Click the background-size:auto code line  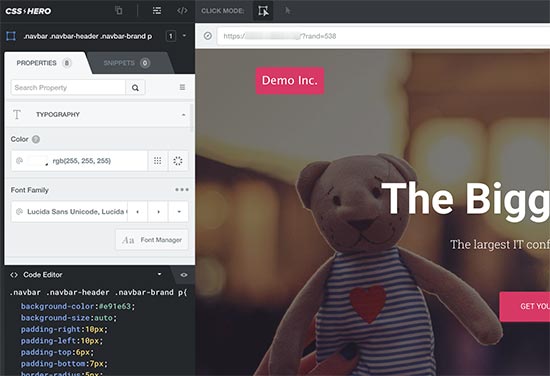pyautogui.click(x=69, y=318)
